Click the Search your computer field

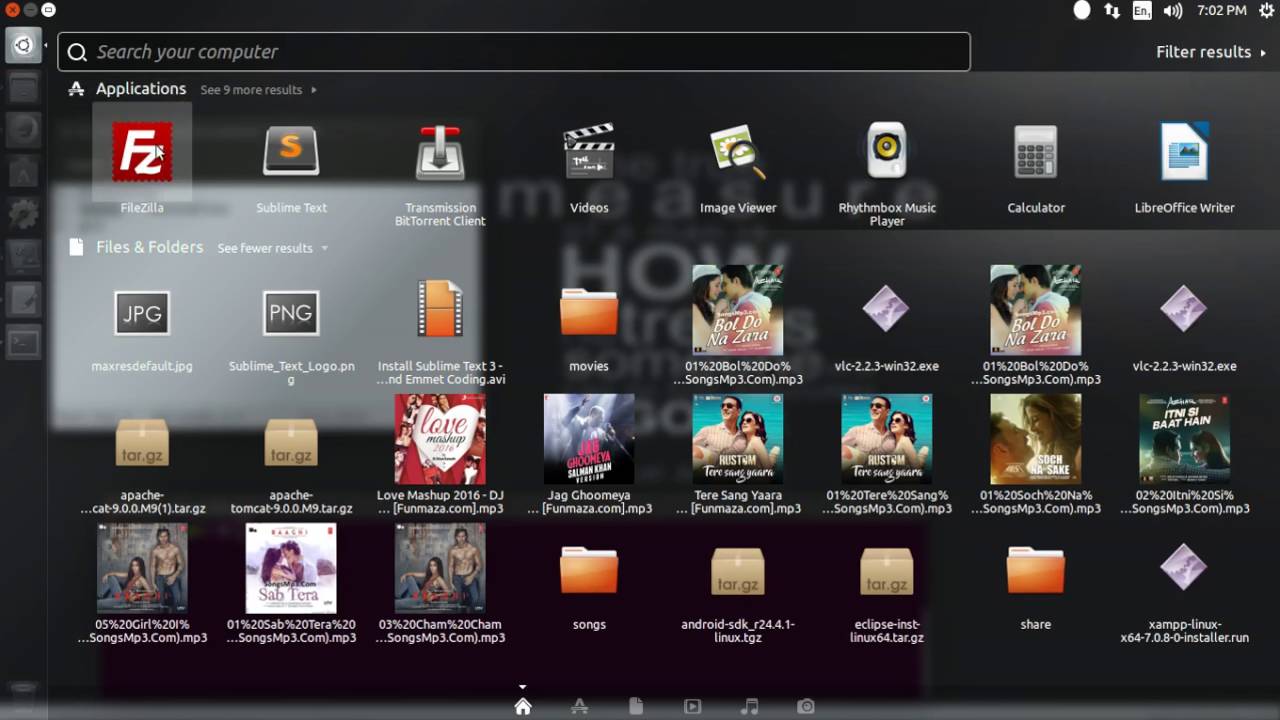[514, 52]
